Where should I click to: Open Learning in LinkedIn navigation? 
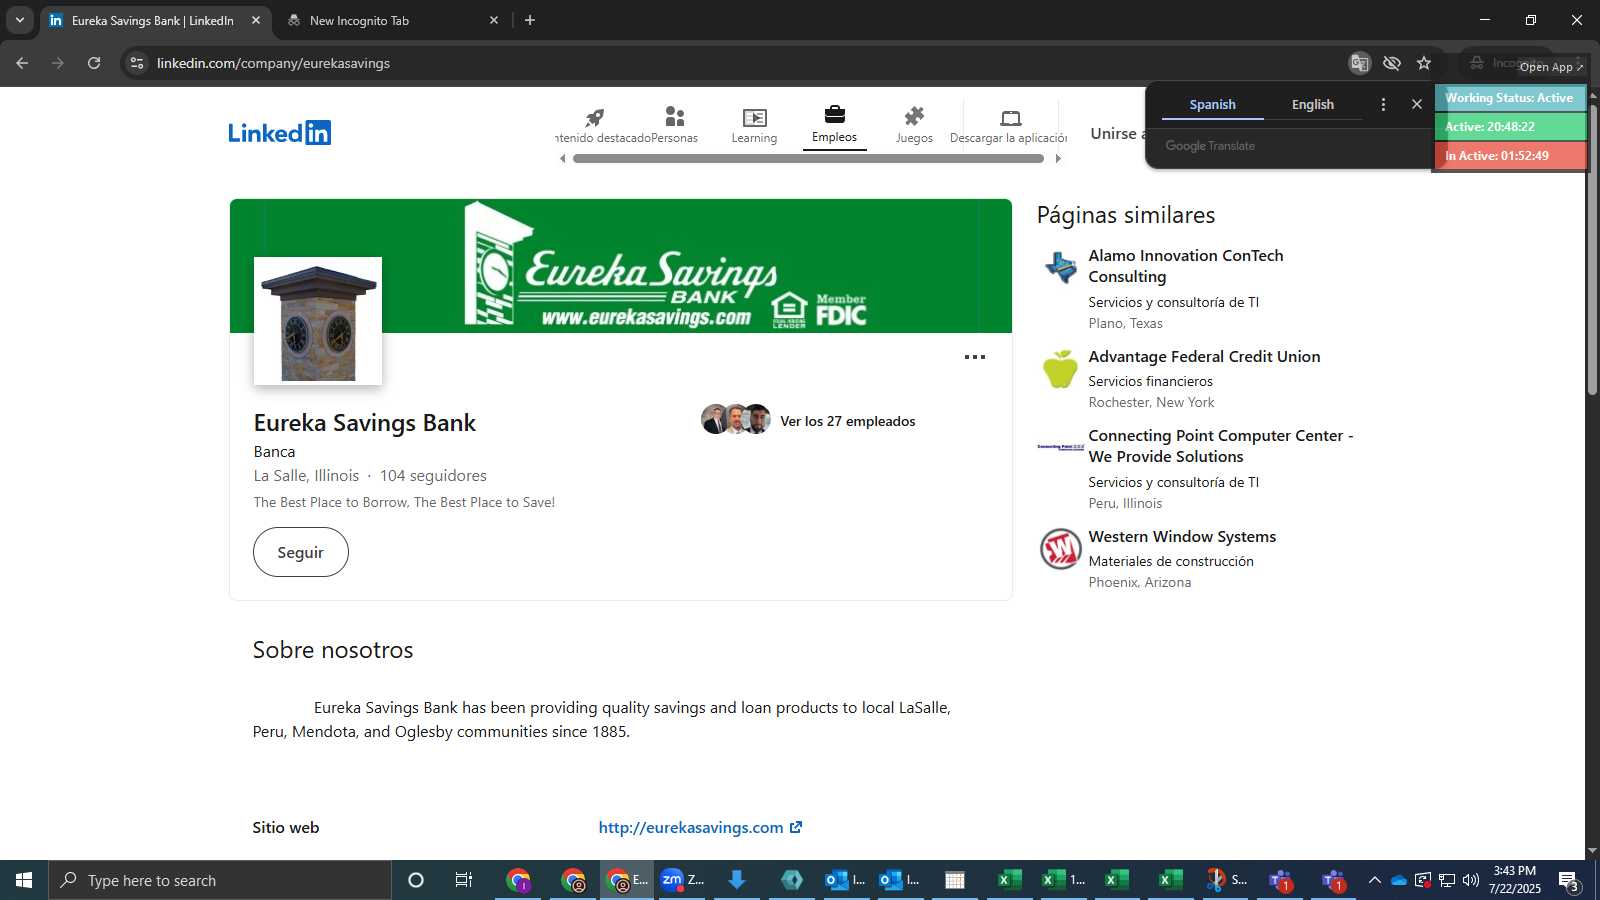tap(754, 126)
